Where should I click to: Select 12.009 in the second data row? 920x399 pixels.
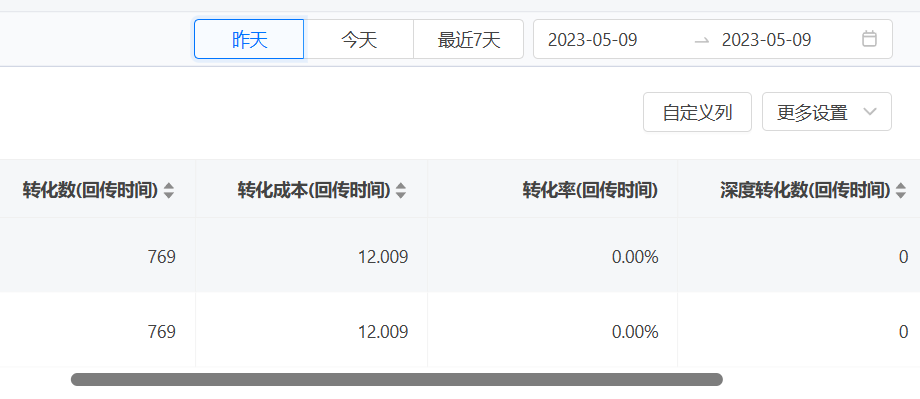[383, 332]
